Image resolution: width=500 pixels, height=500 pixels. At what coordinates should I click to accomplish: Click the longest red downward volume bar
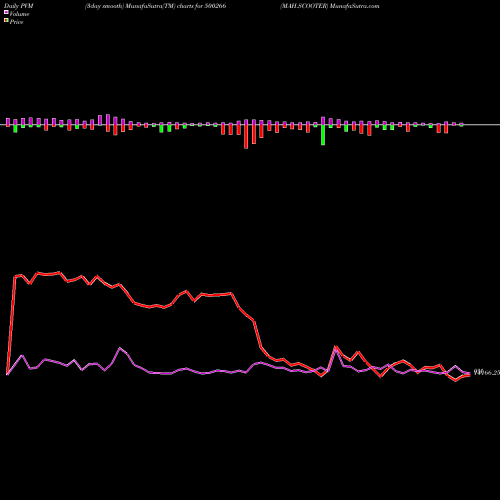pos(246,136)
